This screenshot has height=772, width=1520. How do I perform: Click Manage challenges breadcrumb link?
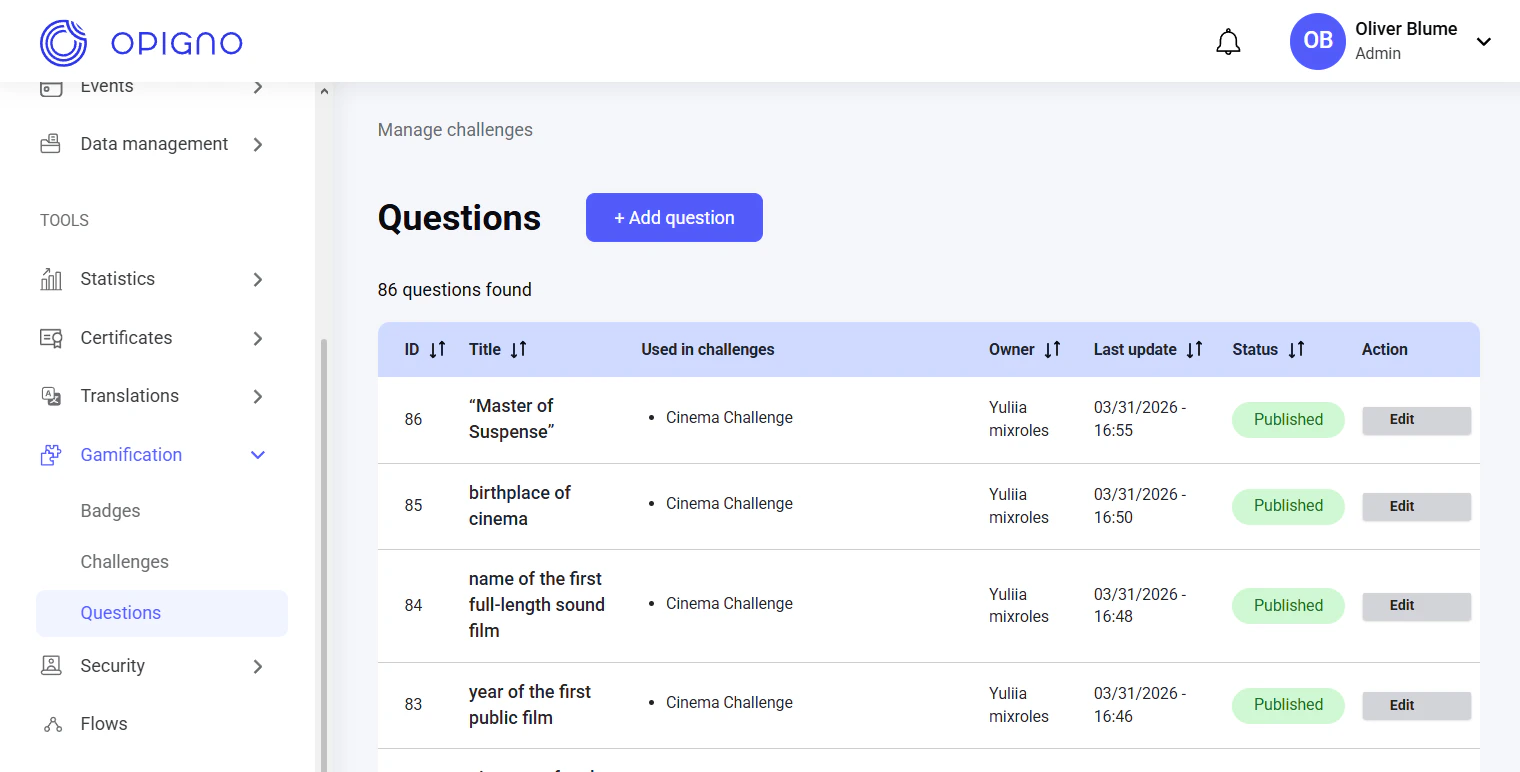point(455,130)
